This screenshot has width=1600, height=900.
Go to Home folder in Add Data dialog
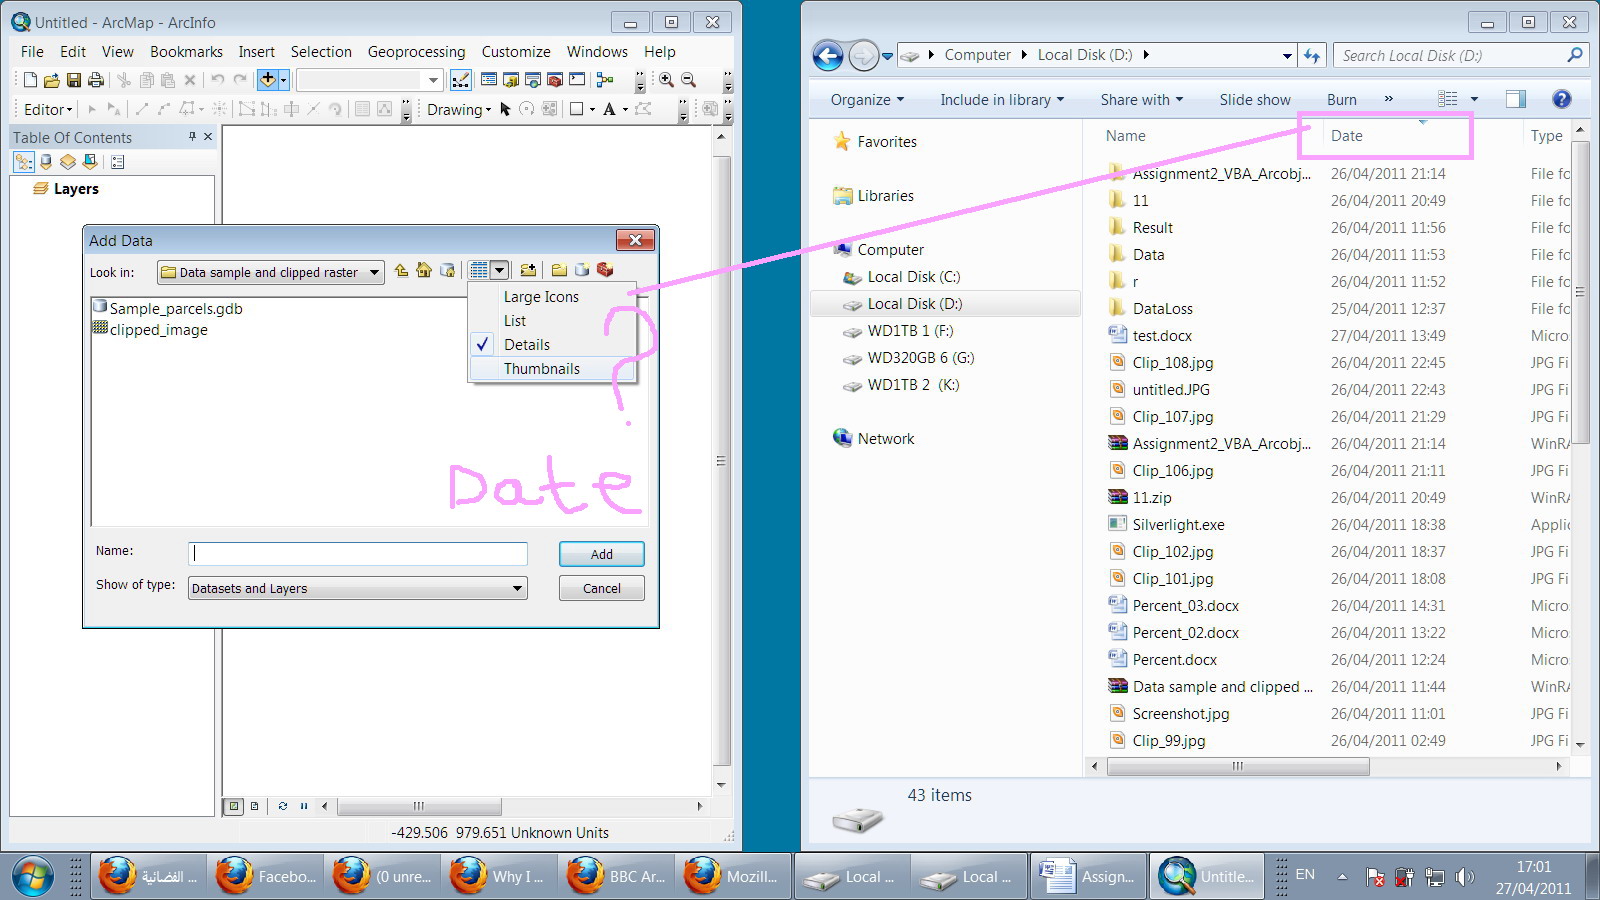[424, 270]
